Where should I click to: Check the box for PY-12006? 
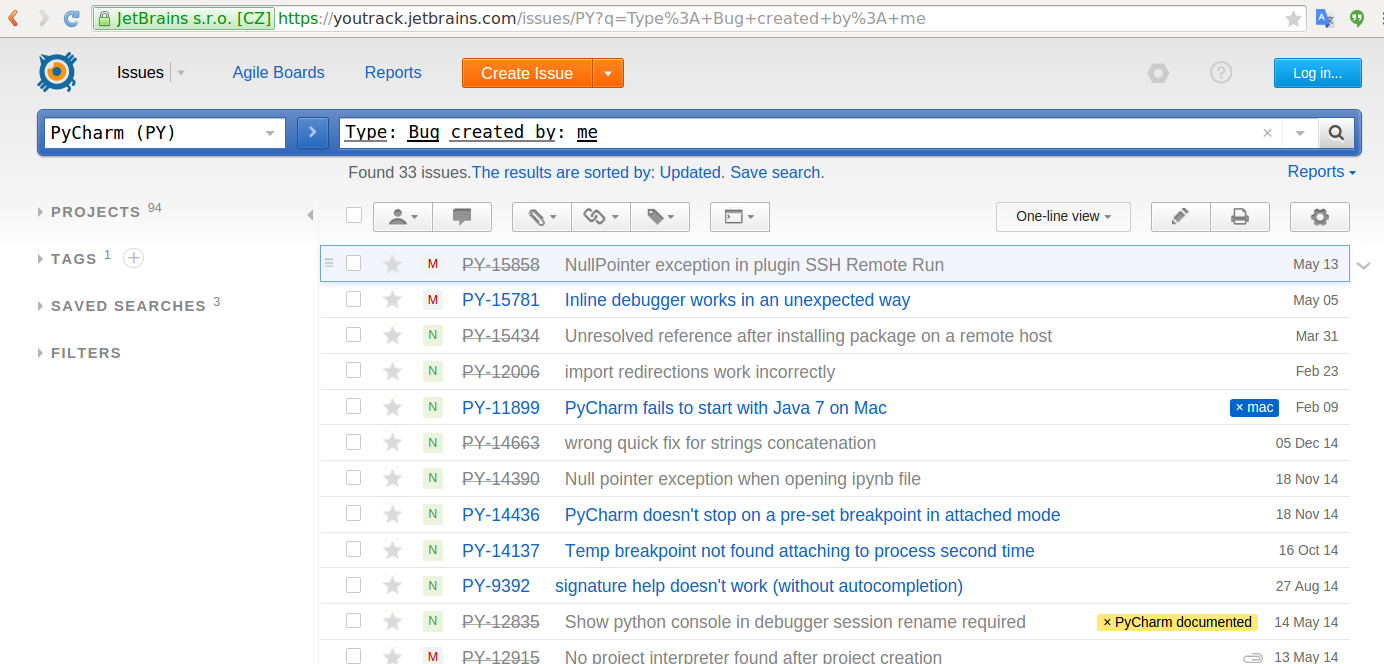(x=353, y=370)
